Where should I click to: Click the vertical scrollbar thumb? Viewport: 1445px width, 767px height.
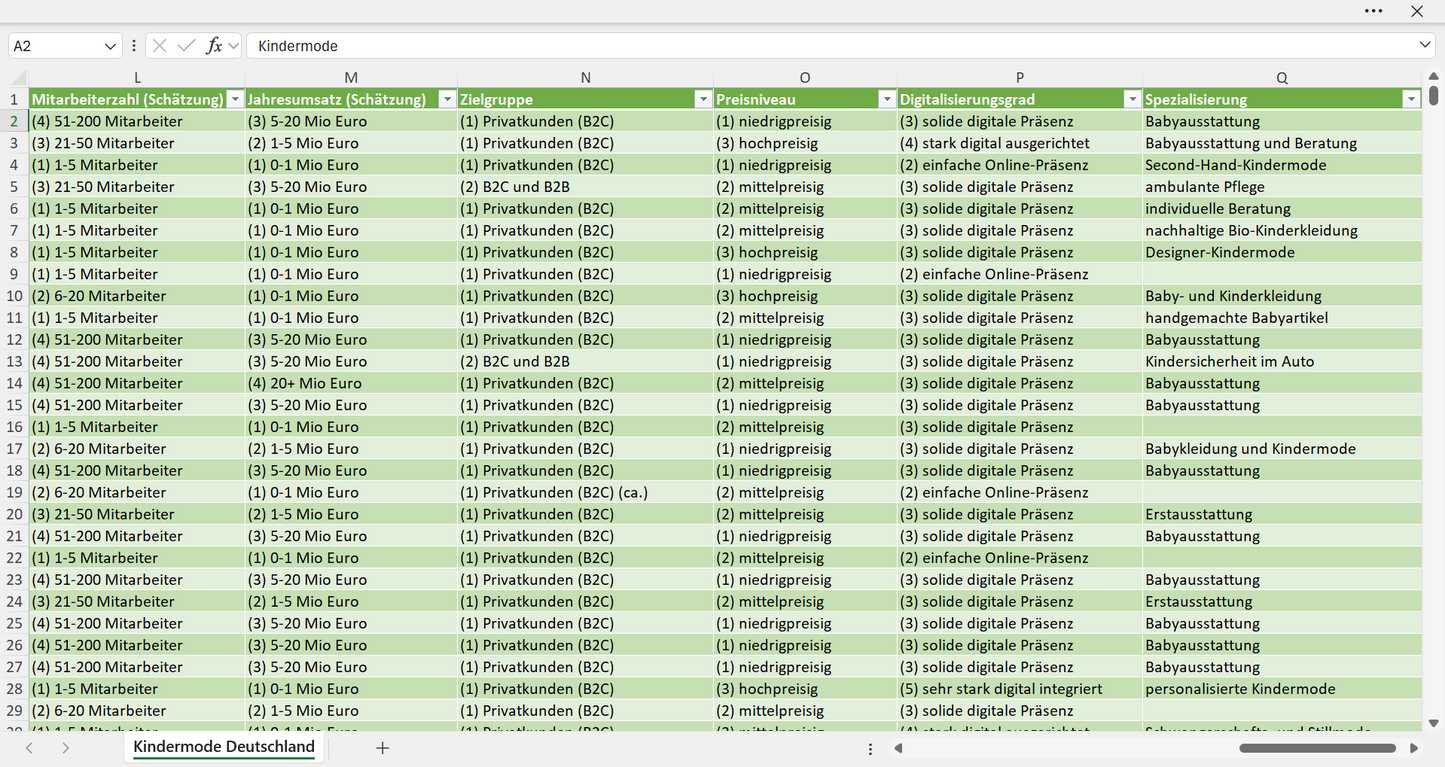(x=1434, y=95)
